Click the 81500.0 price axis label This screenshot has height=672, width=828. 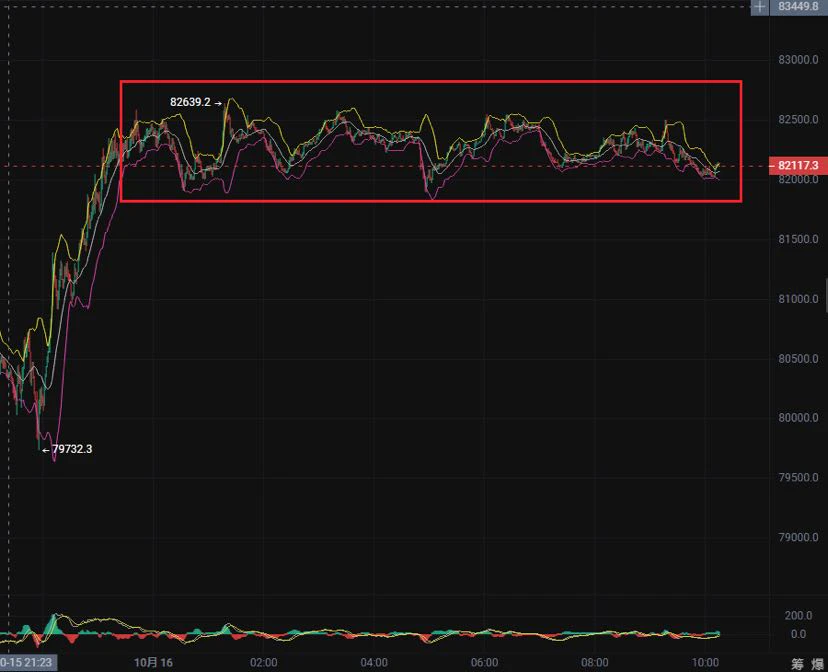[798, 239]
